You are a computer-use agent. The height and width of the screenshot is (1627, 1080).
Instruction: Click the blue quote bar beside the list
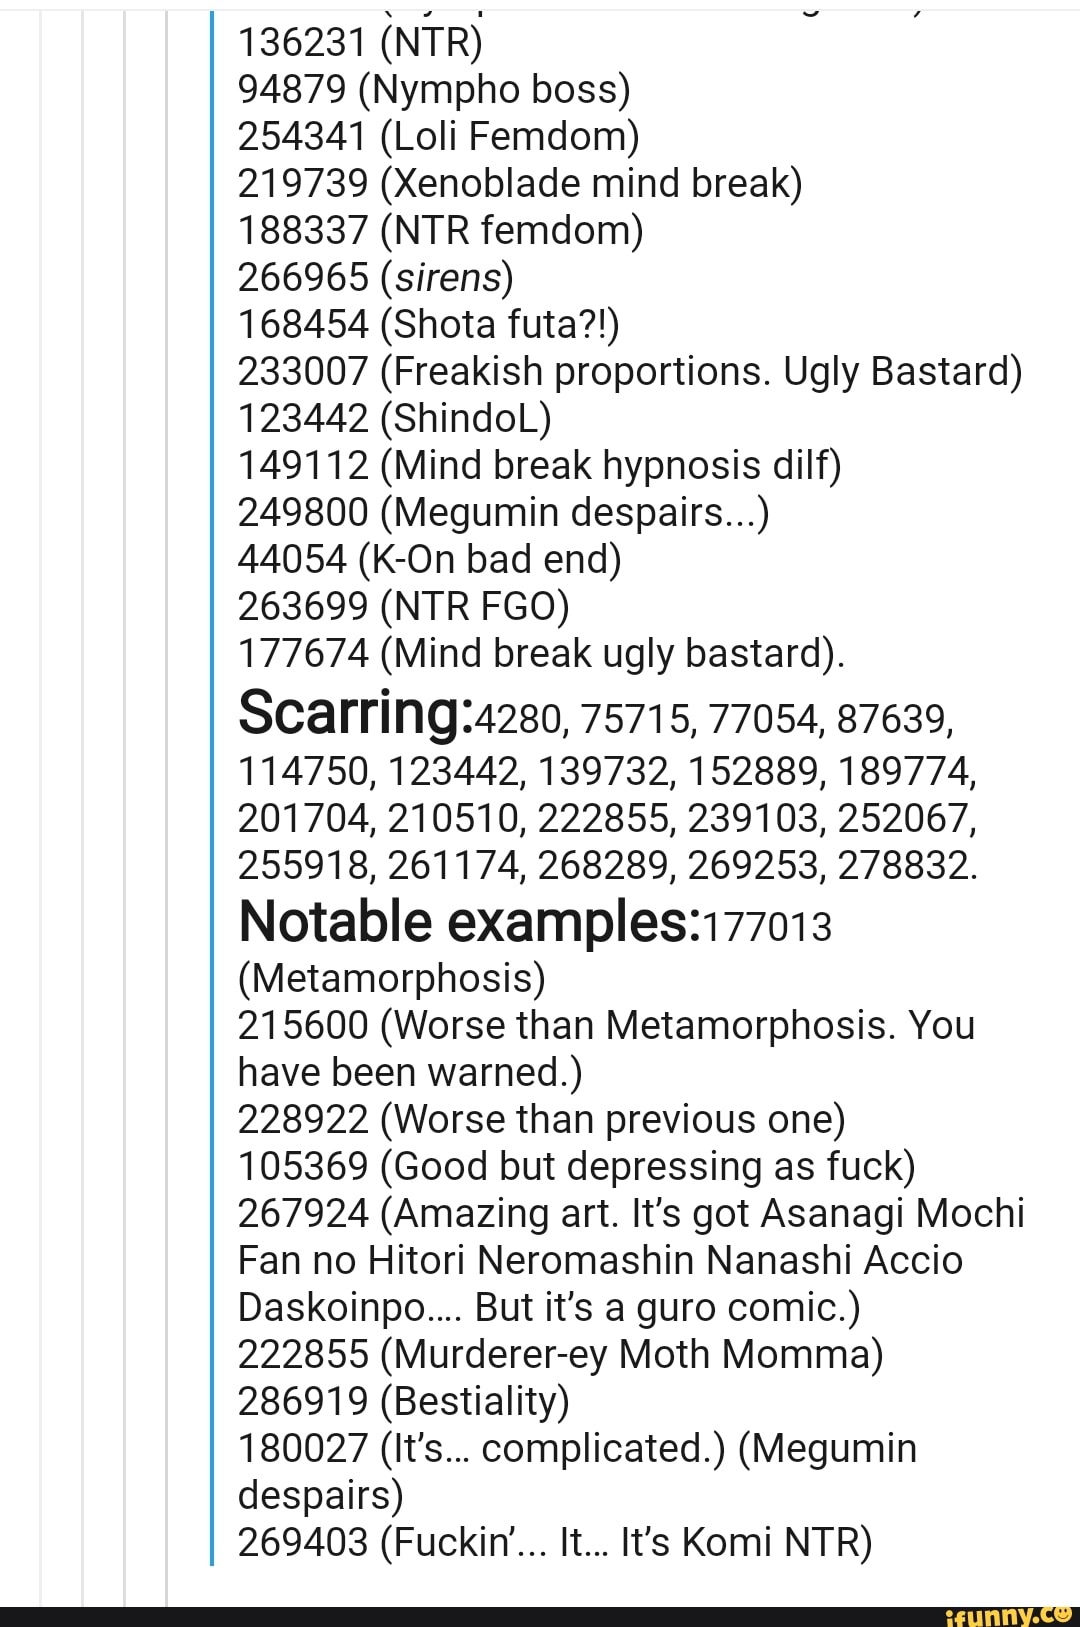point(212,785)
